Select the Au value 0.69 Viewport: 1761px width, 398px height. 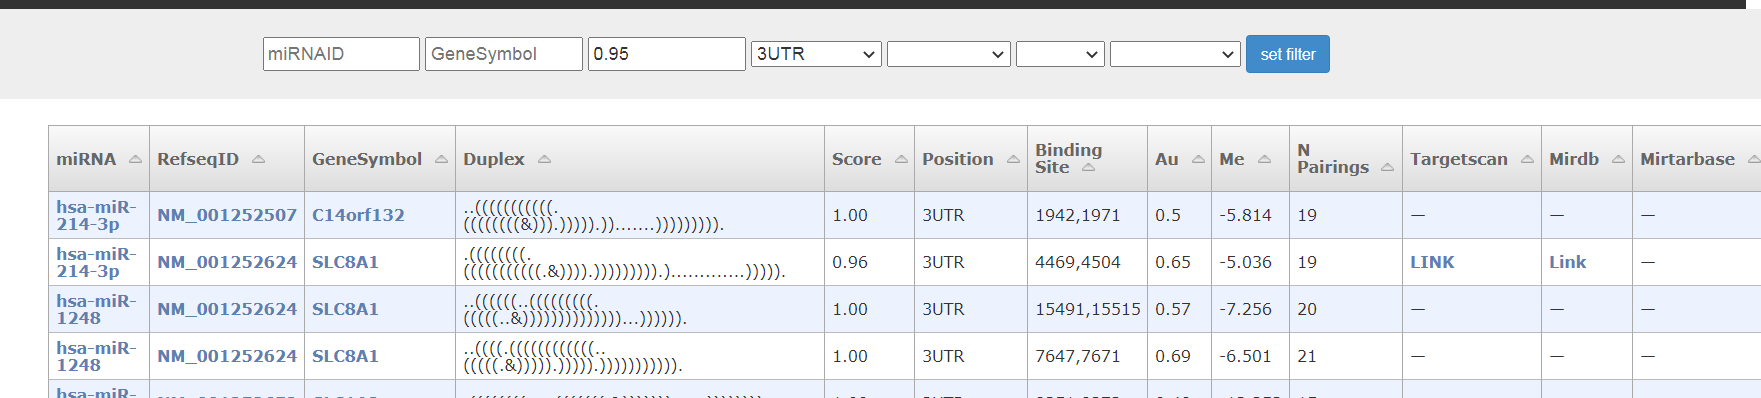point(1172,356)
